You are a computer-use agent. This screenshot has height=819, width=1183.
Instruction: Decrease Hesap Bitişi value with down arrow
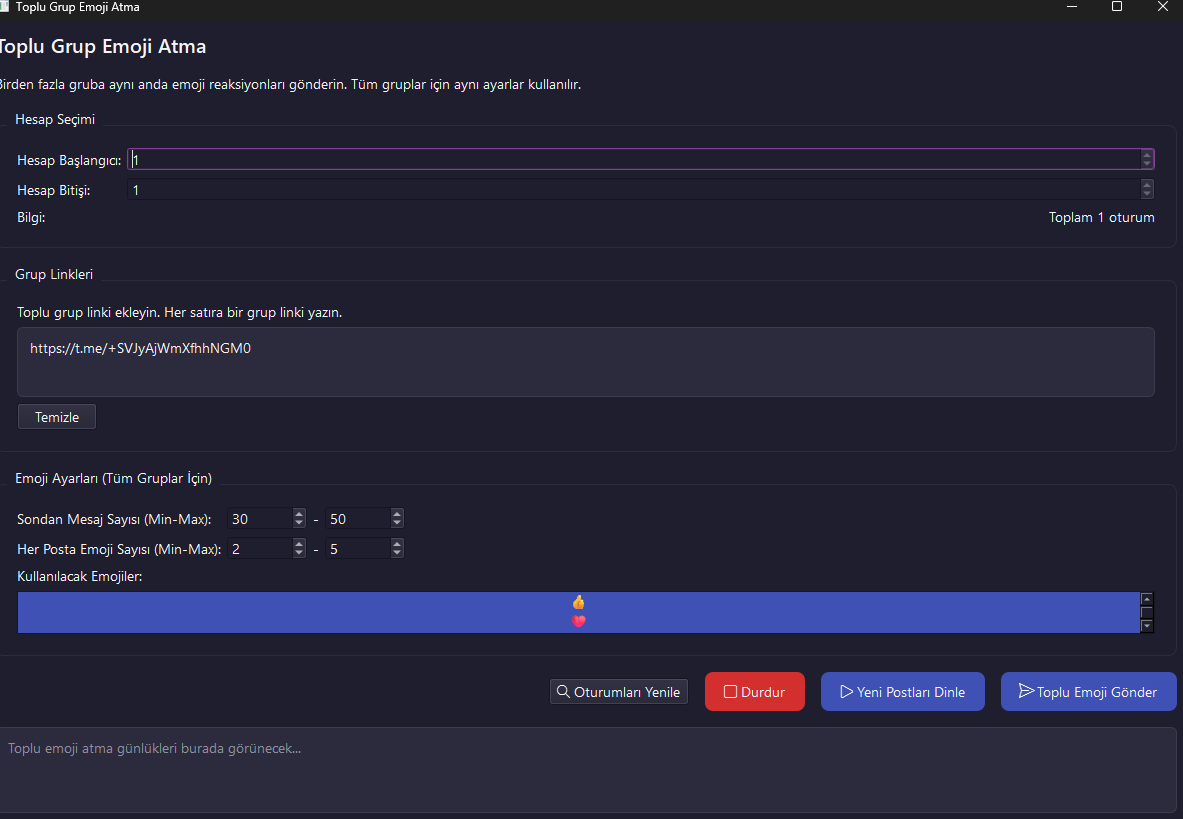point(1147,194)
